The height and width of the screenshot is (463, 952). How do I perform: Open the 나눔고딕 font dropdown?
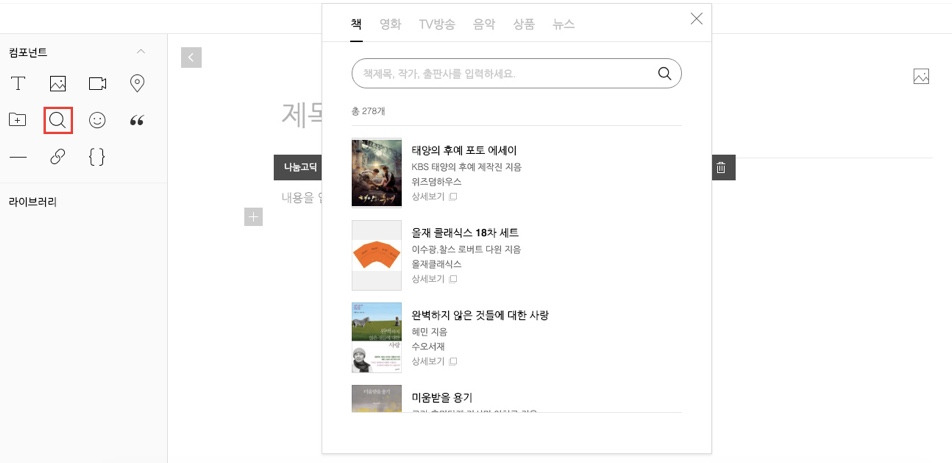tap(299, 168)
